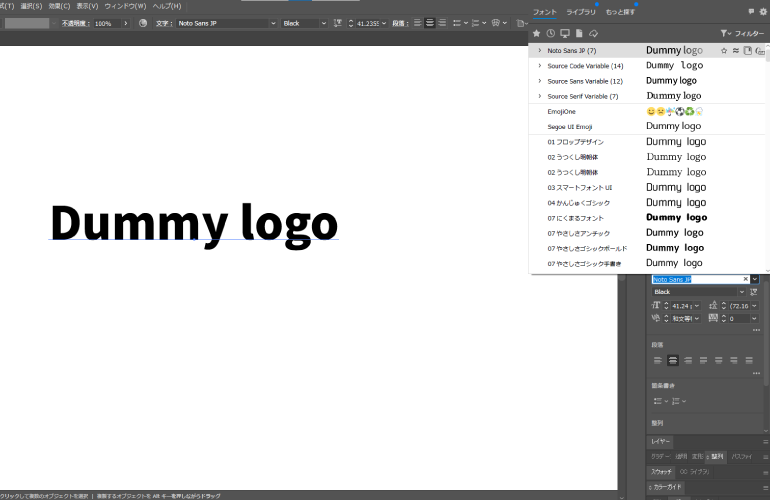Expand Source Code Variable font family
Image resolution: width=770 pixels, height=500 pixels.
point(540,66)
